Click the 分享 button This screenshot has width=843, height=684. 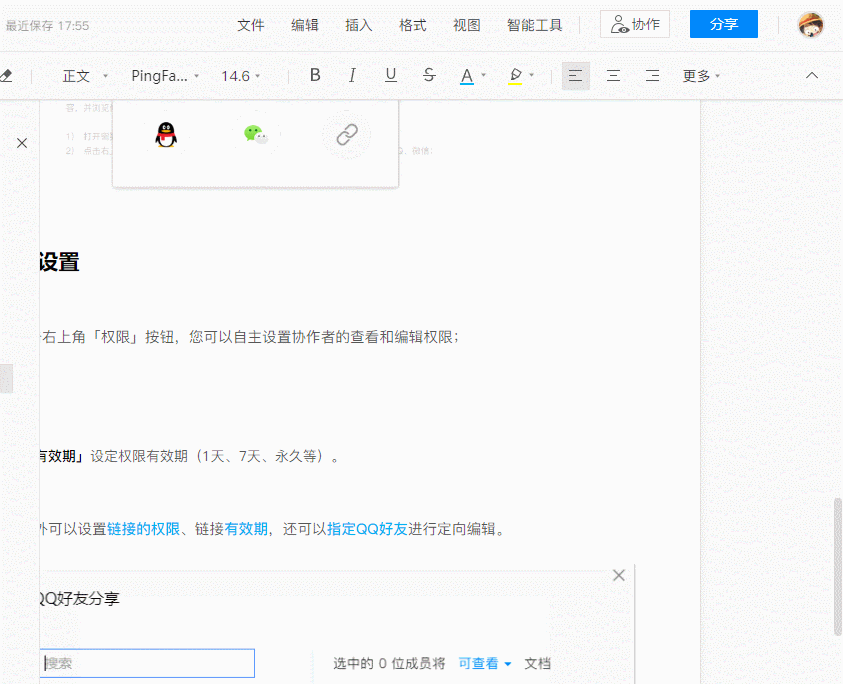point(723,24)
